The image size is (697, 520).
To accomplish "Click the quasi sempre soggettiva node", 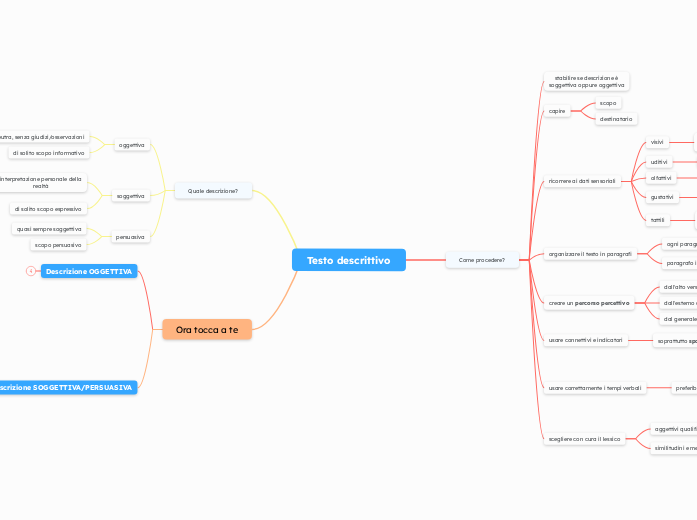I will (x=49, y=229).
